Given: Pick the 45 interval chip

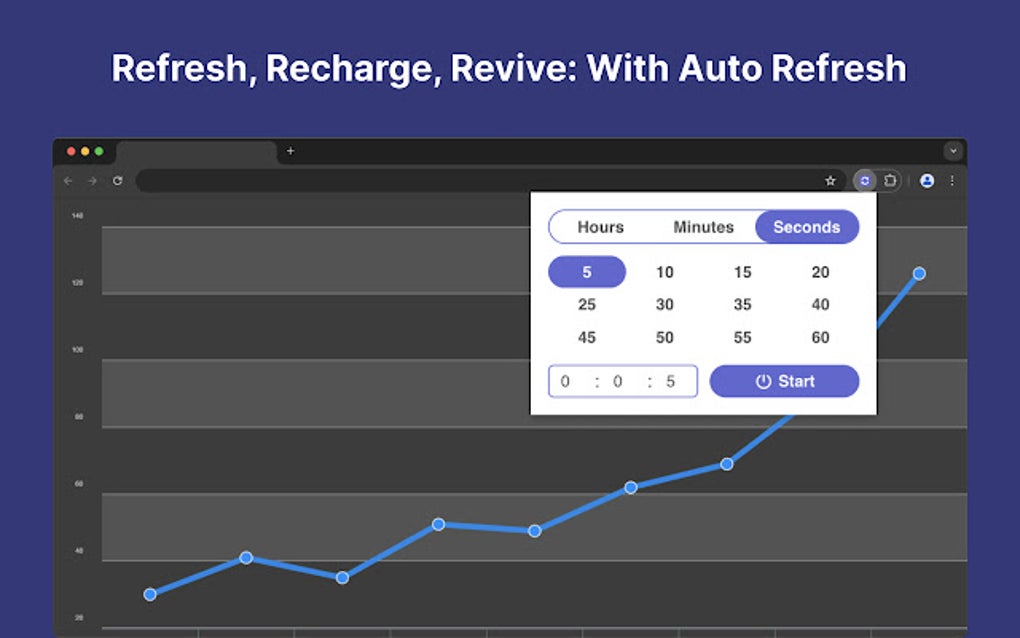Looking at the screenshot, I should tap(586, 338).
